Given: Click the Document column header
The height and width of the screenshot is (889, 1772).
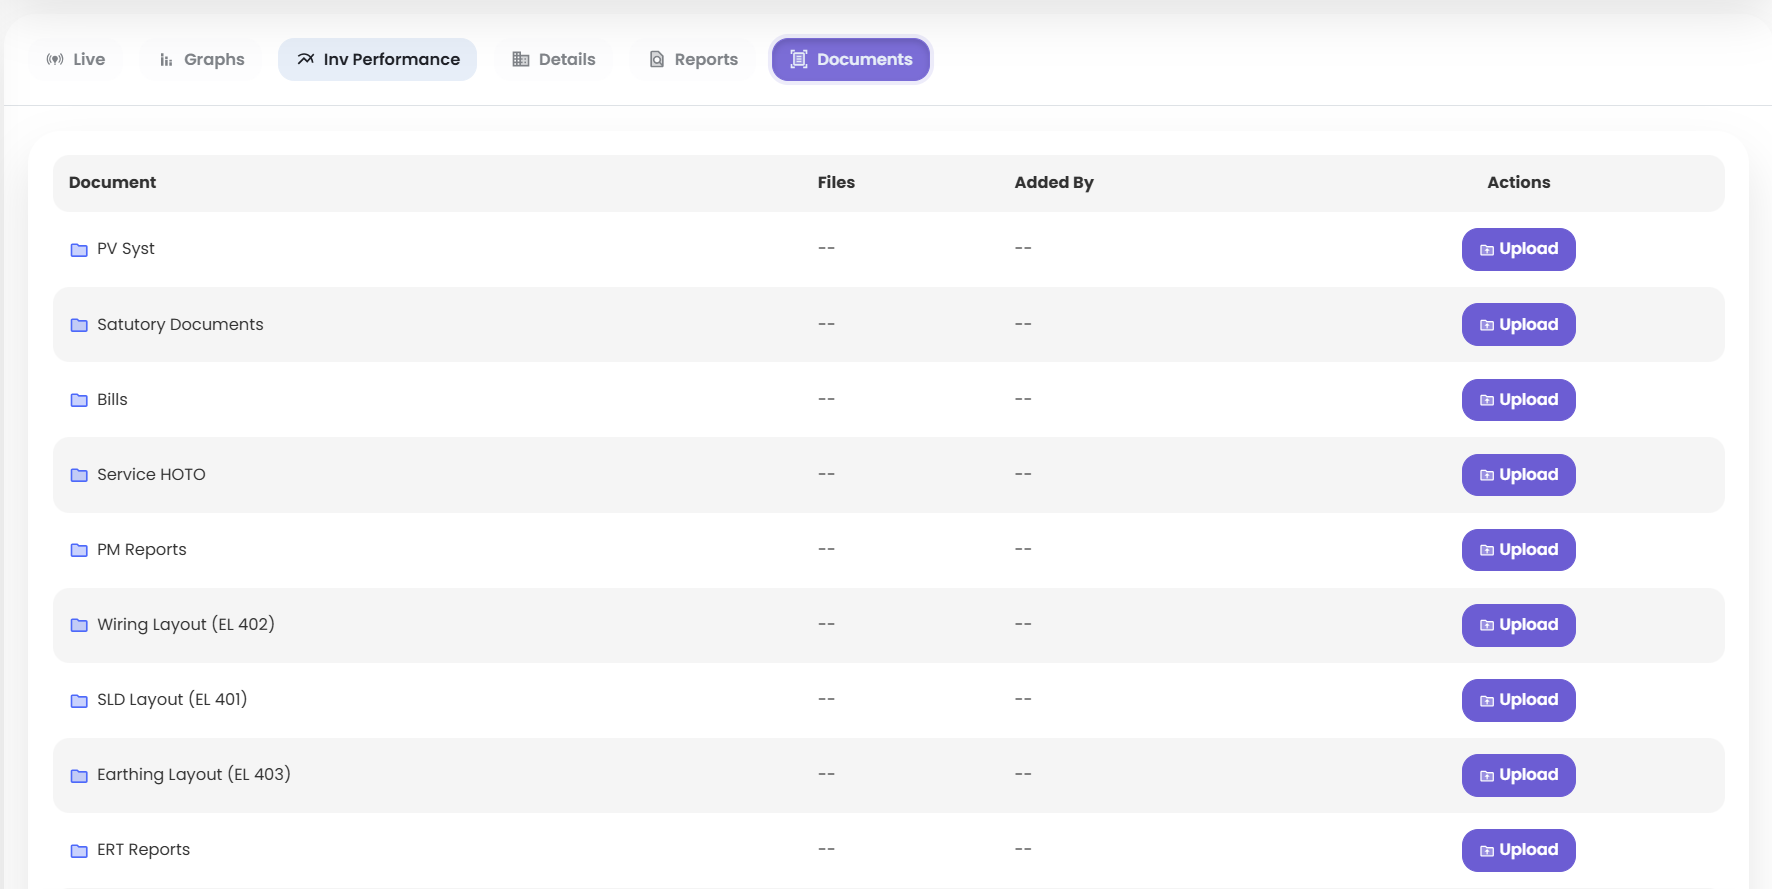Looking at the screenshot, I should point(113,182).
